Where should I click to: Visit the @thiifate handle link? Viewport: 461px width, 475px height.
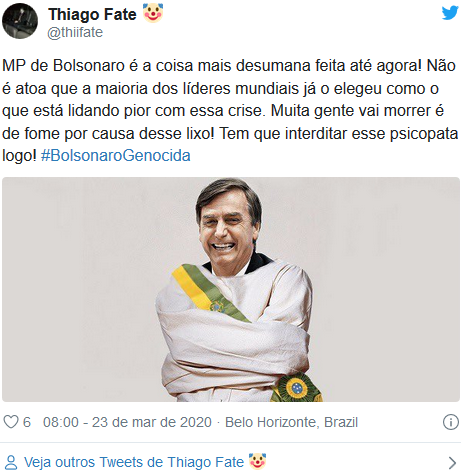(x=75, y=32)
